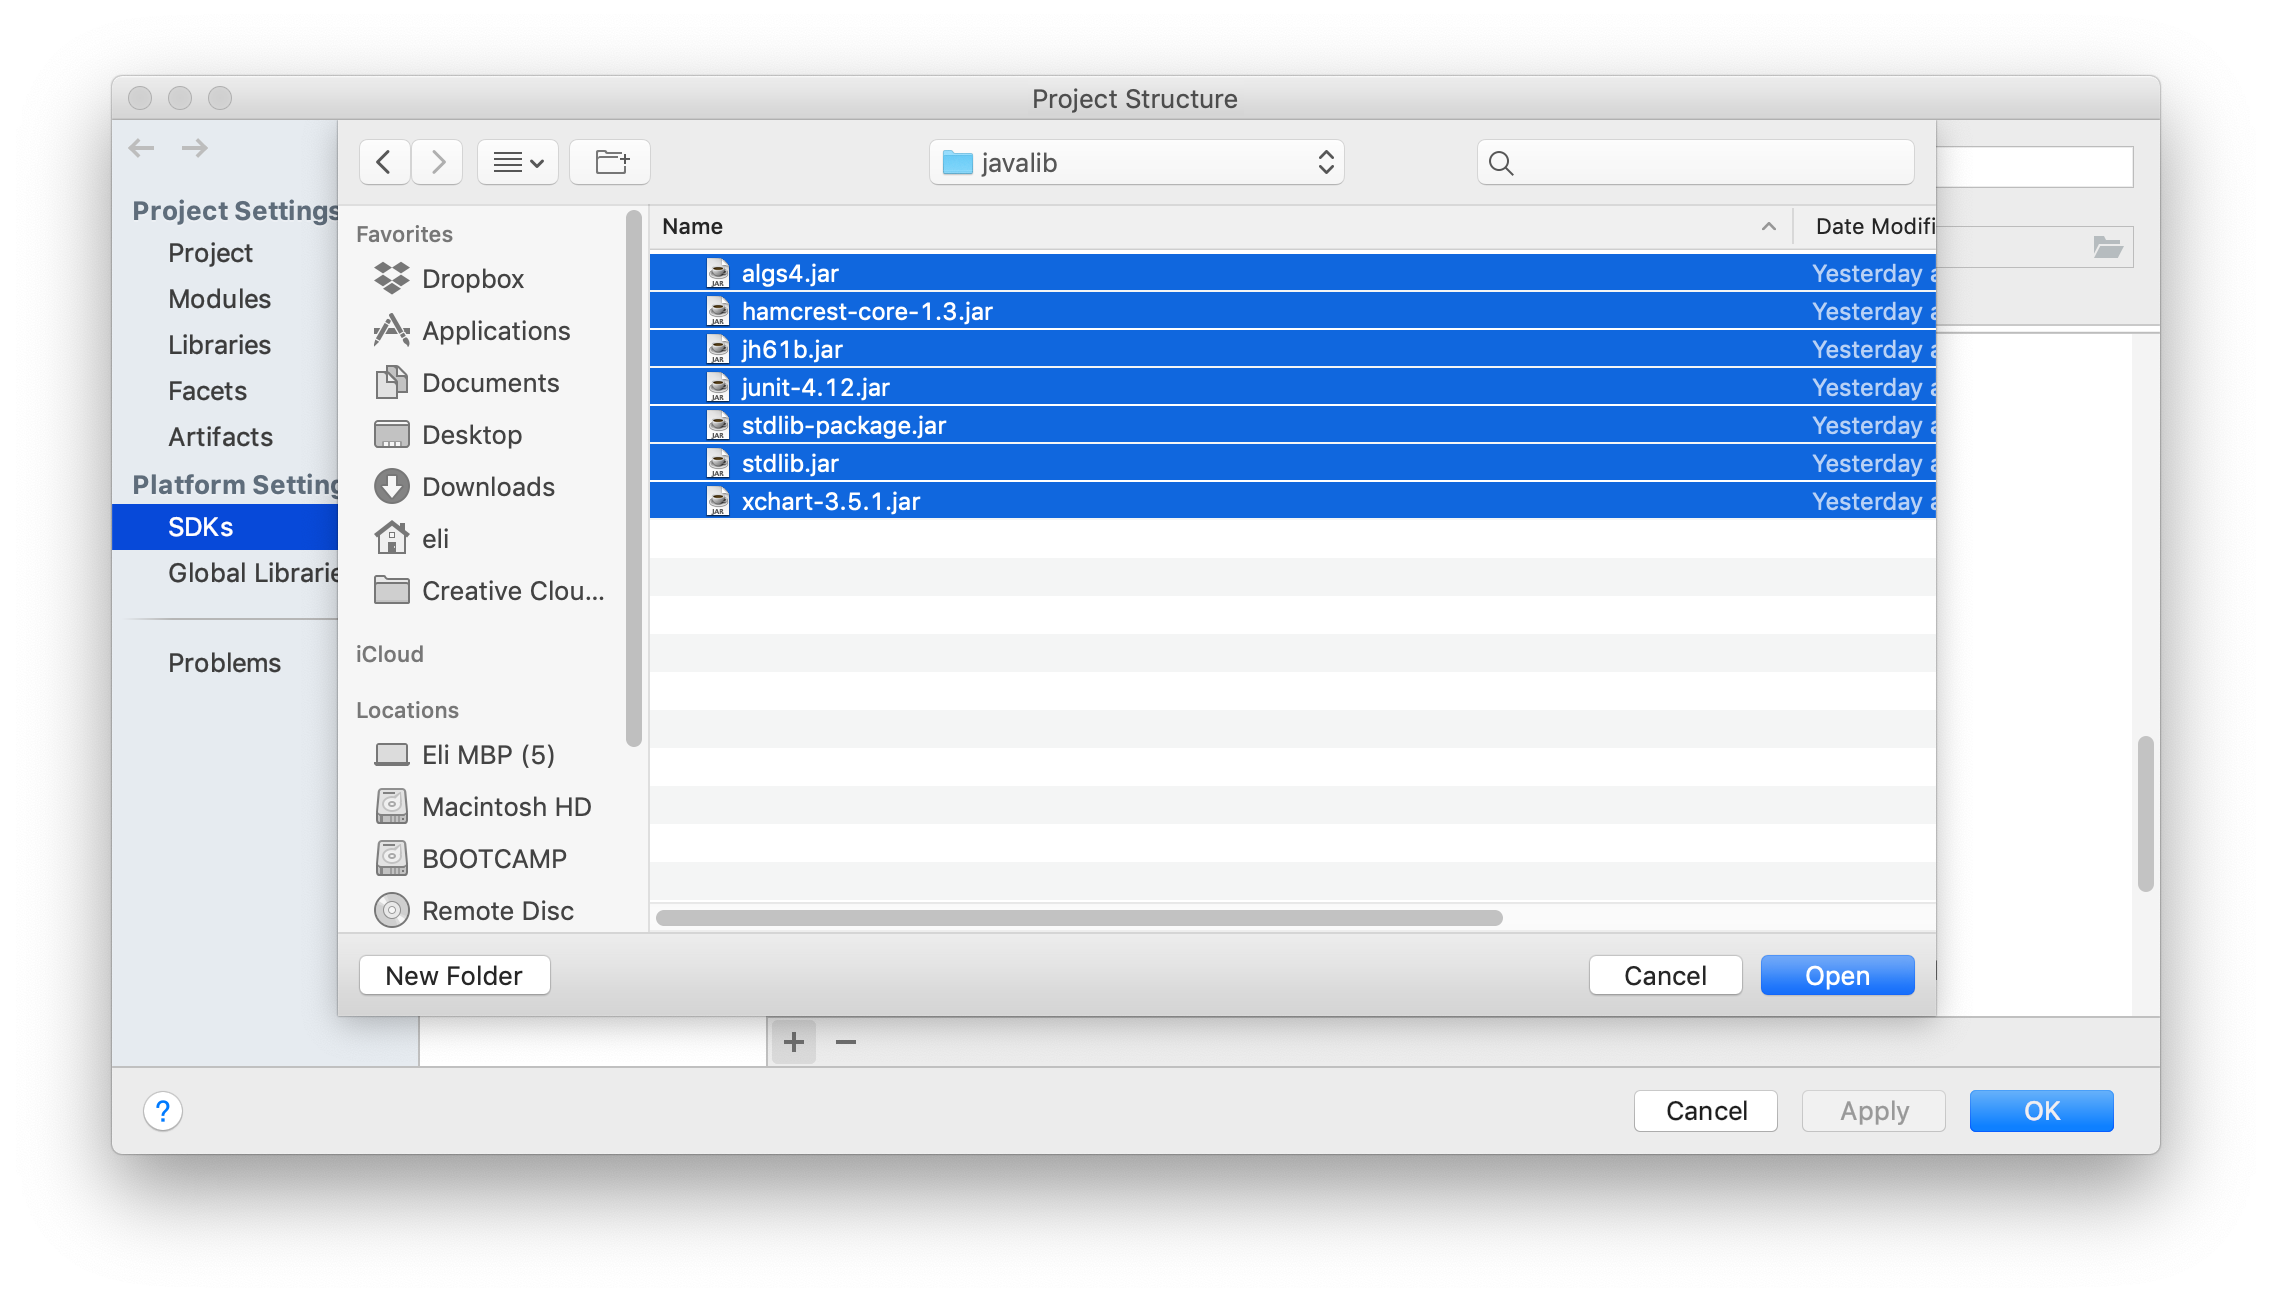Click OK in Project Structure window
The height and width of the screenshot is (1302, 2272).
(2042, 1111)
